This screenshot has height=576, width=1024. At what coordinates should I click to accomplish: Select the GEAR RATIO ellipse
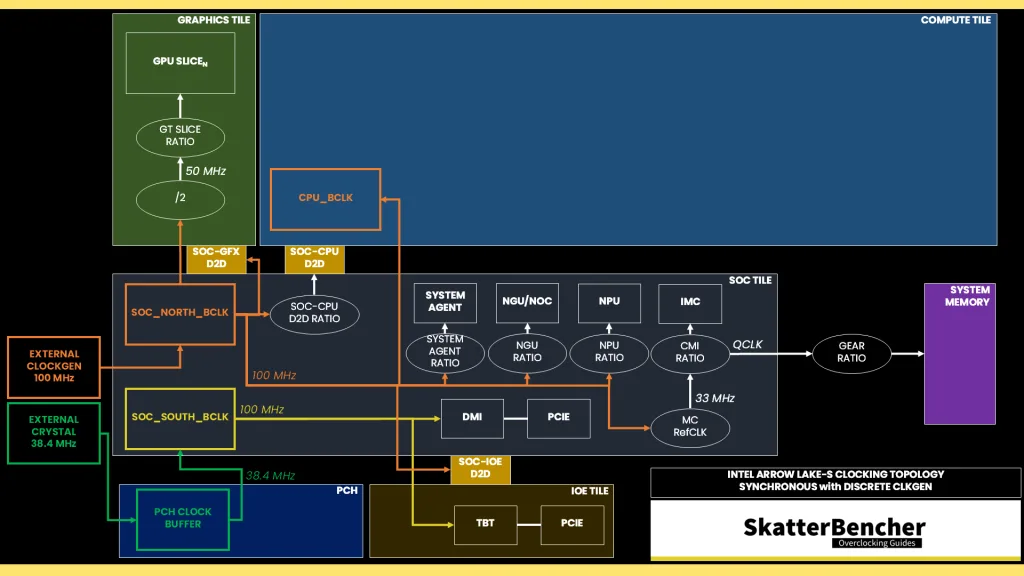coord(852,353)
